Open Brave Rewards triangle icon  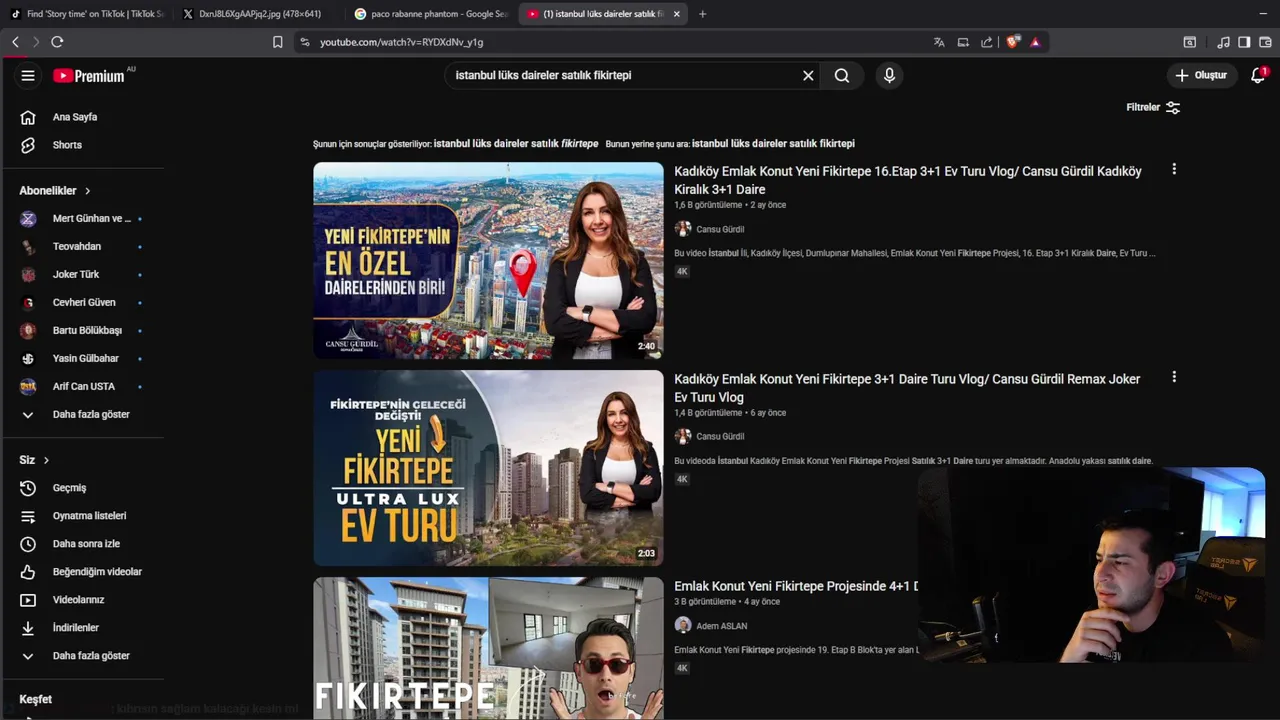(x=1035, y=42)
